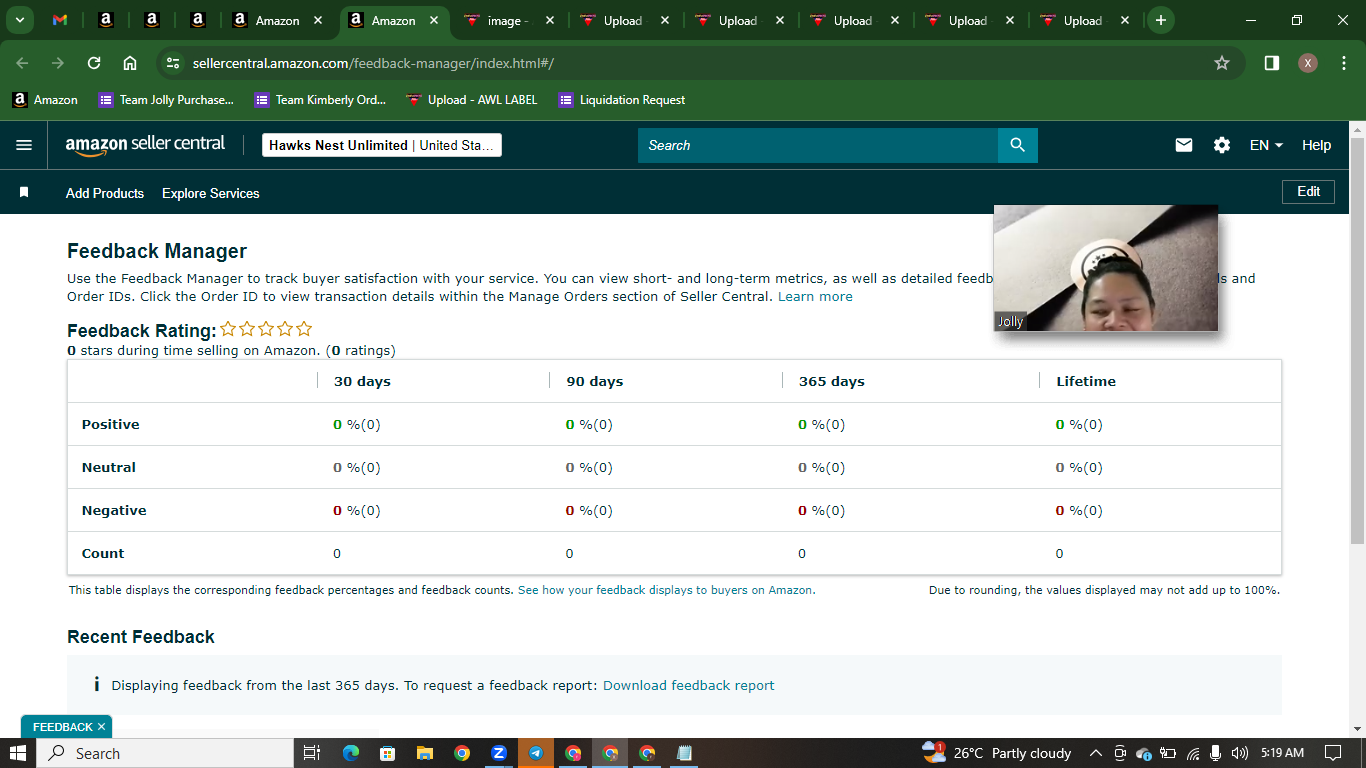Switch to the 'image' browser tab
This screenshot has width=1366, height=768.
tap(510, 20)
